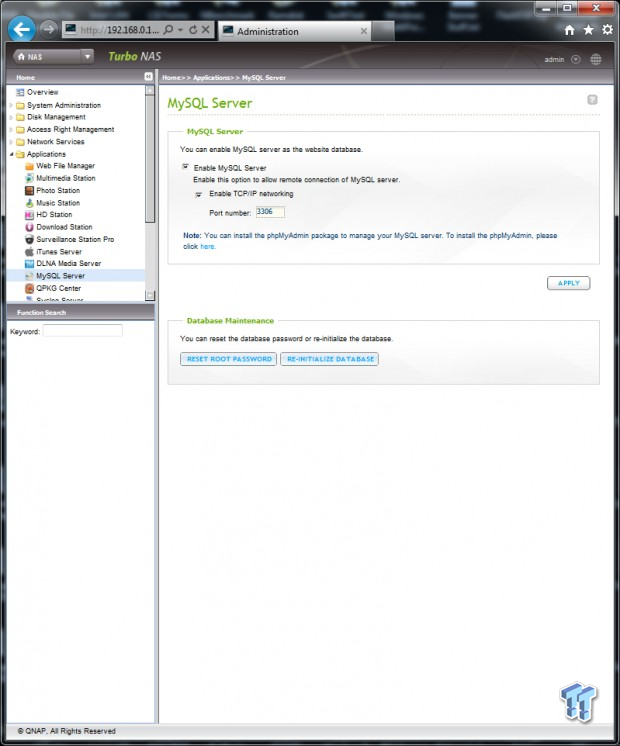Open the help question mark icon
The height and width of the screenshot is (746, 620).
(592, 99)
